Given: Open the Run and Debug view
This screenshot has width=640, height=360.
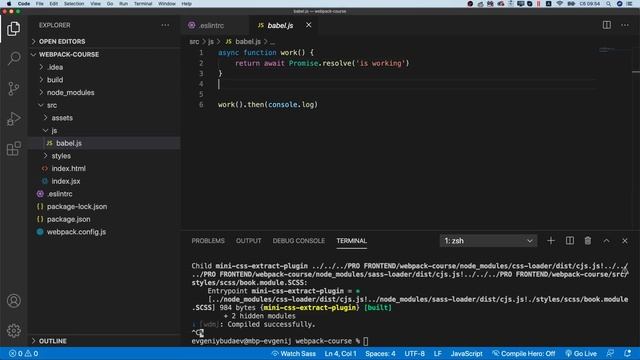Looking at the screenshot, I should point(13,119).
